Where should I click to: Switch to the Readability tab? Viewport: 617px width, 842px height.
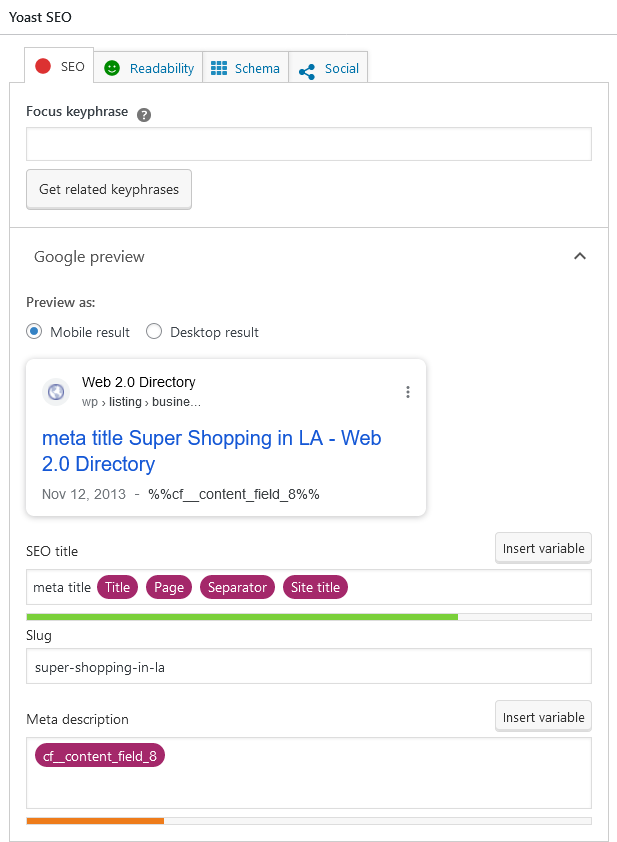(x=149, y=68)
